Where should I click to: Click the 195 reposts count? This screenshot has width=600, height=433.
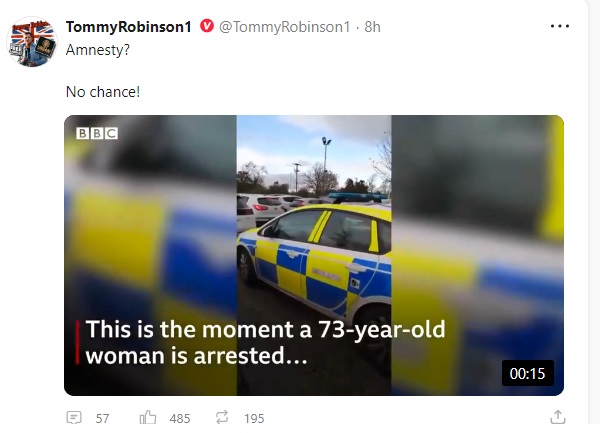(x=254, y=418)
